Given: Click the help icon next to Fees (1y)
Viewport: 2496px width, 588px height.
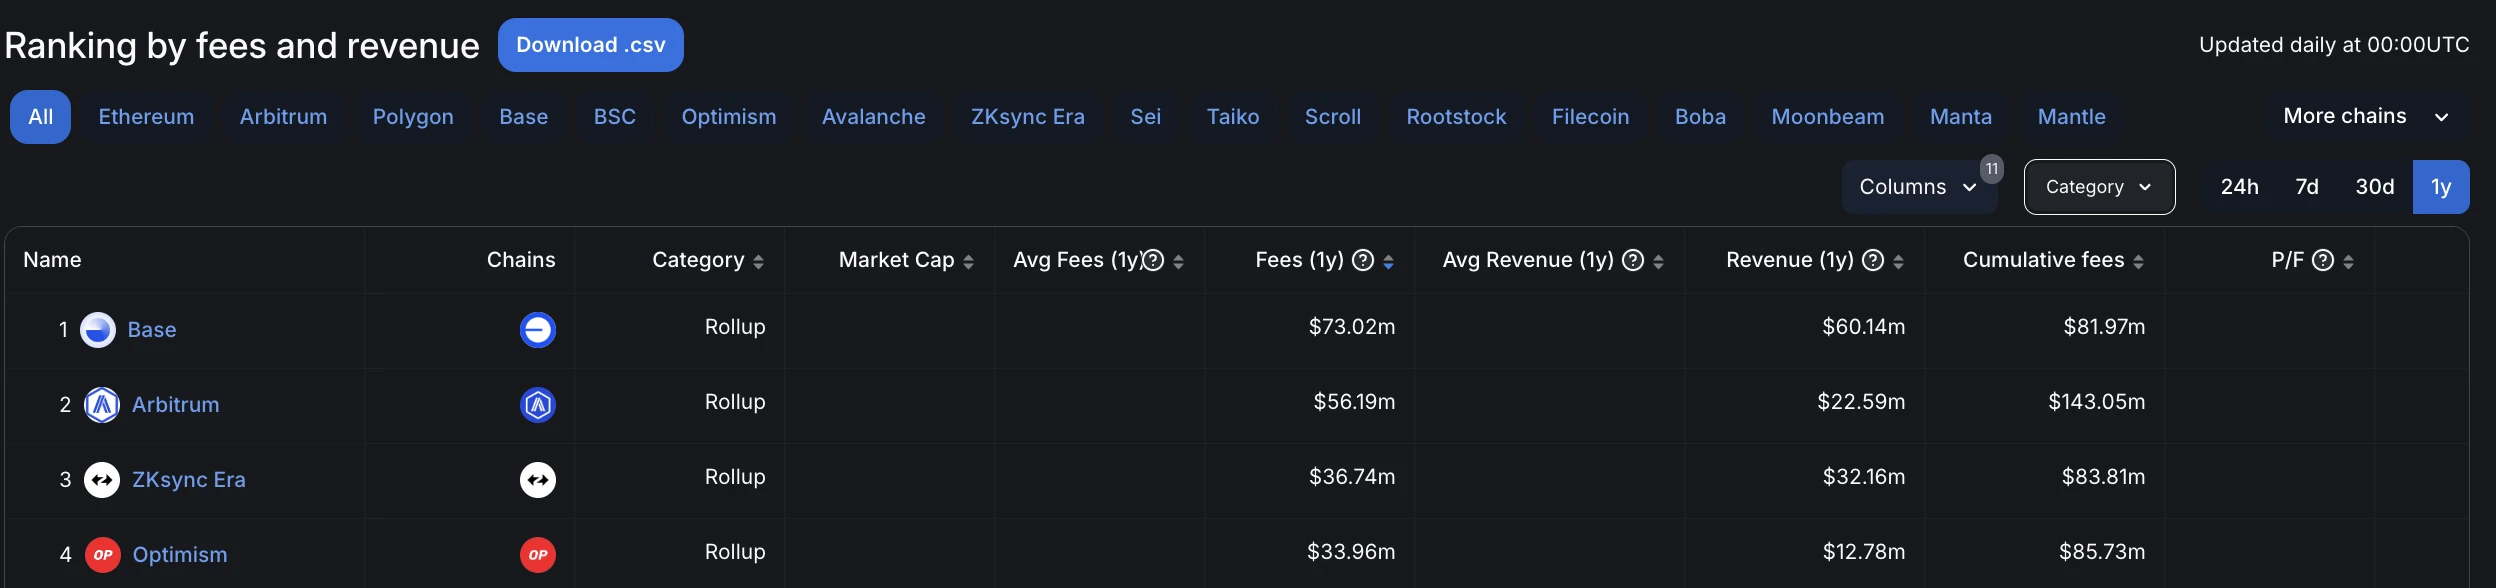Looking at the screenshot, I should click(1362, 261).
